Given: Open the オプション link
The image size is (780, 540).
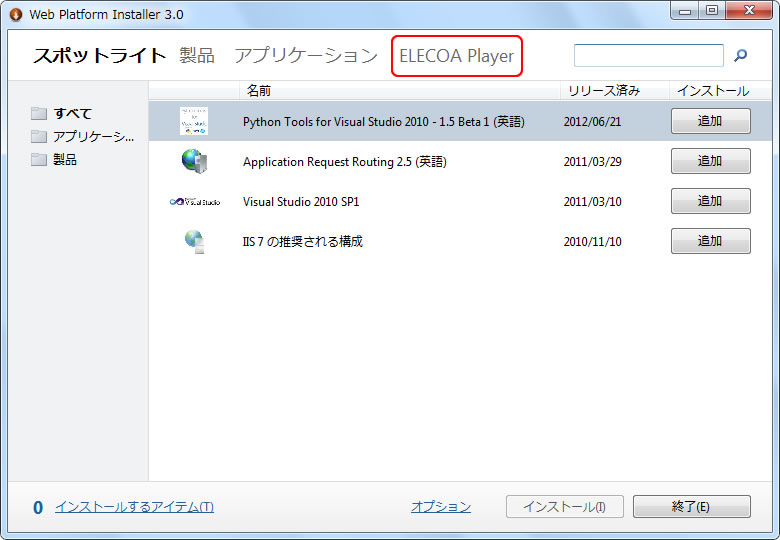Looking at the screenshot, I should tap(440, 507).
